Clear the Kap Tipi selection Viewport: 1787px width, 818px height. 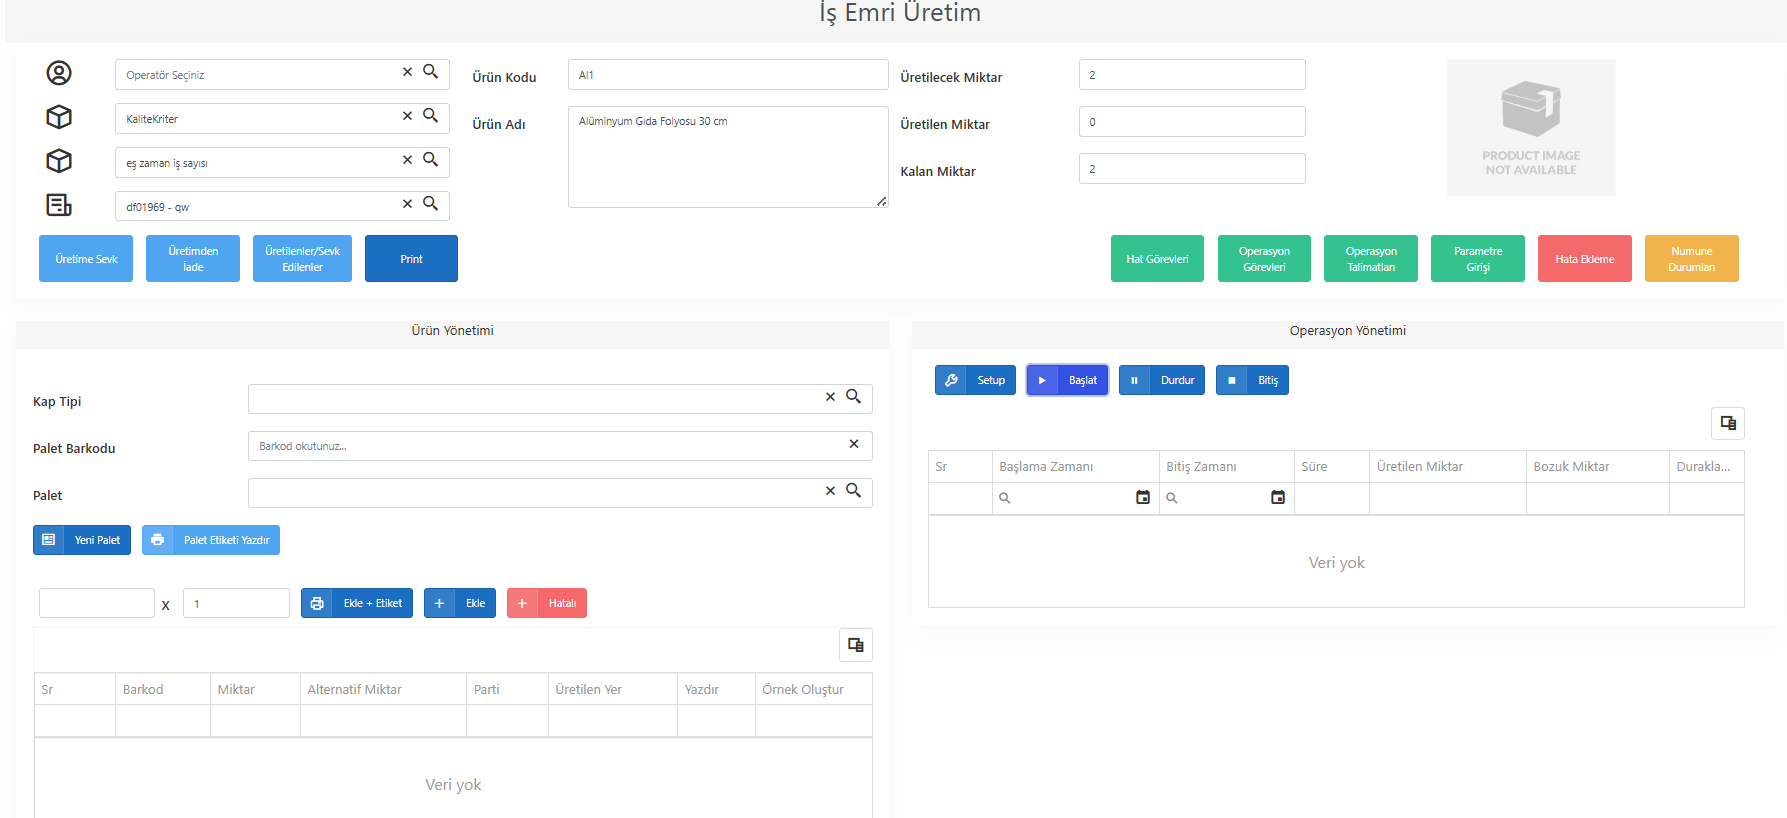pos(830,397)
